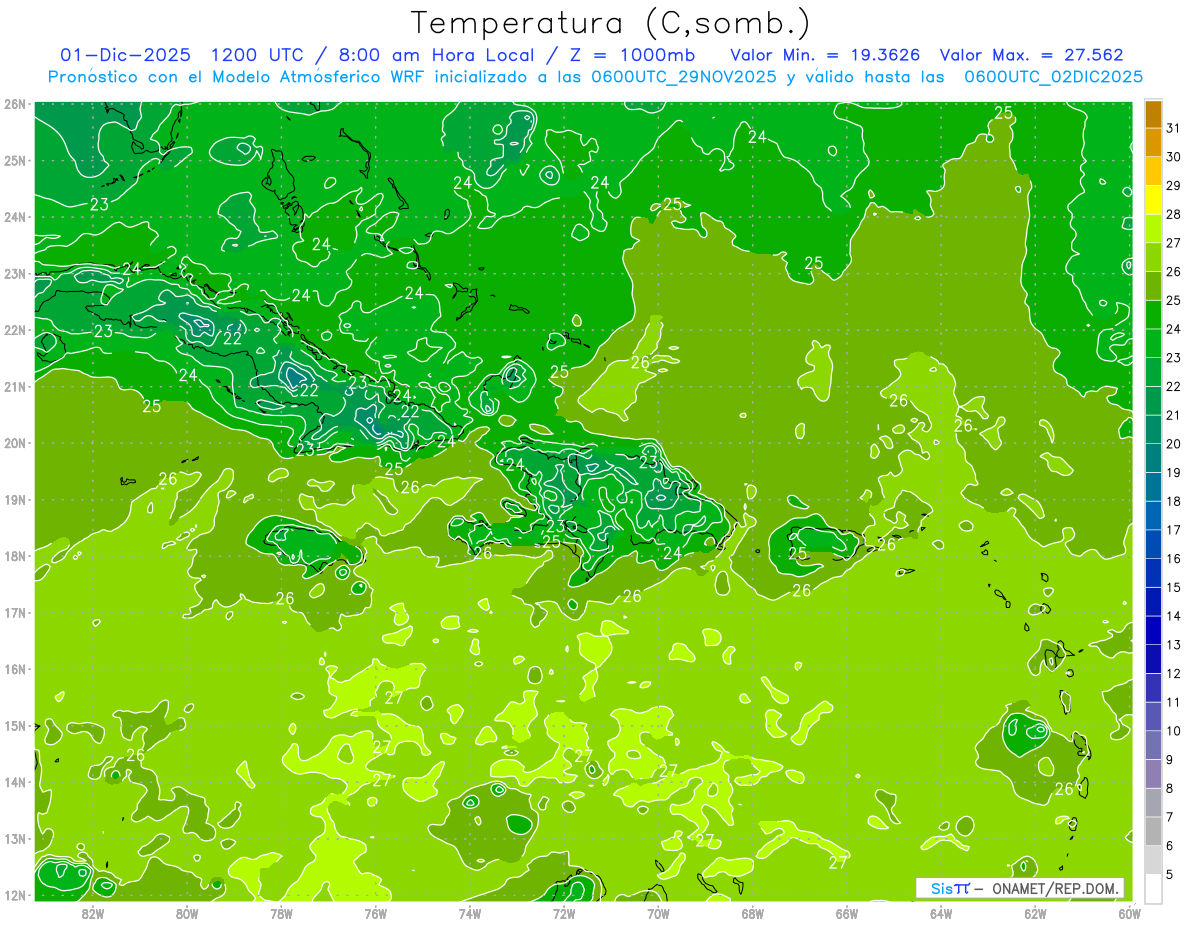Click the color scale label "15"

click(1173, 587)
